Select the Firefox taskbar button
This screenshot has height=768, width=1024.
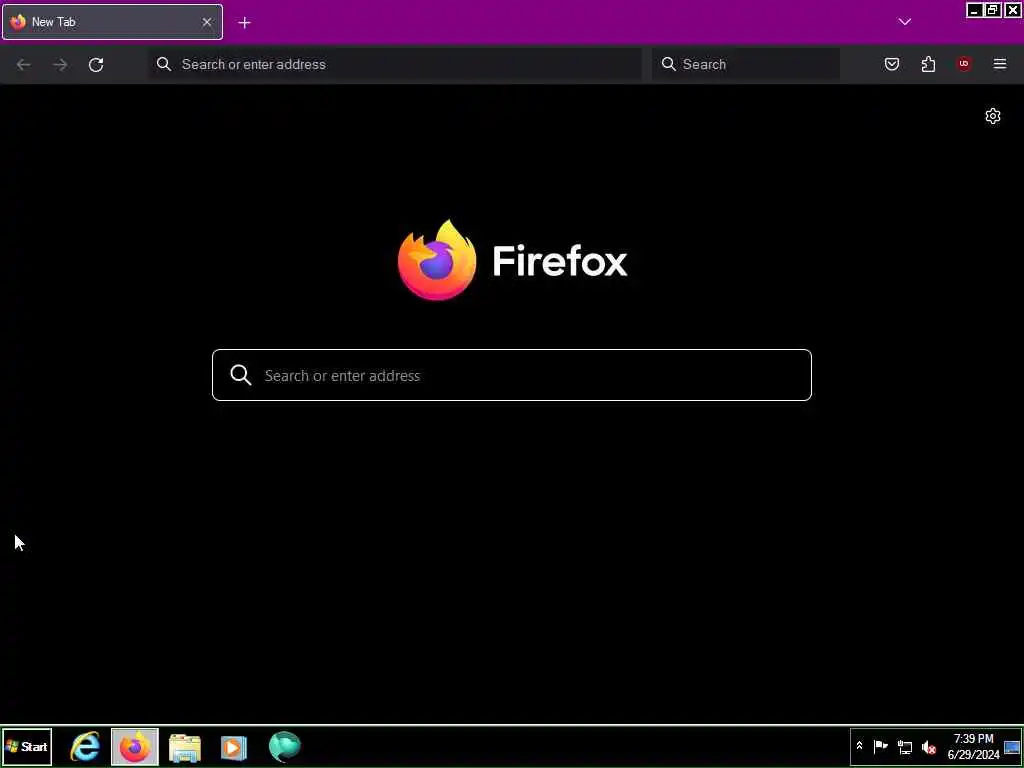click(x=135, y=746)
